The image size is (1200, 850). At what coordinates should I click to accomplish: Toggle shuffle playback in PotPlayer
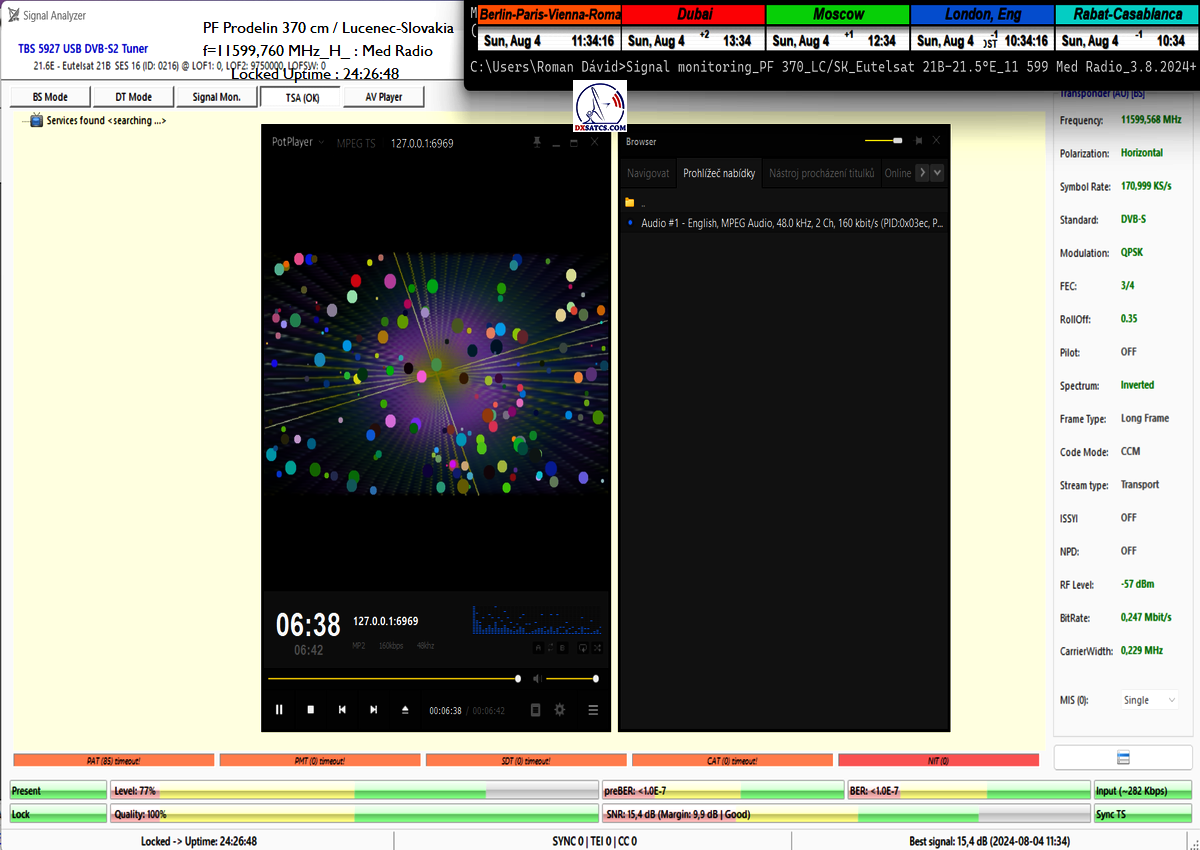click(x=598, y=648)
